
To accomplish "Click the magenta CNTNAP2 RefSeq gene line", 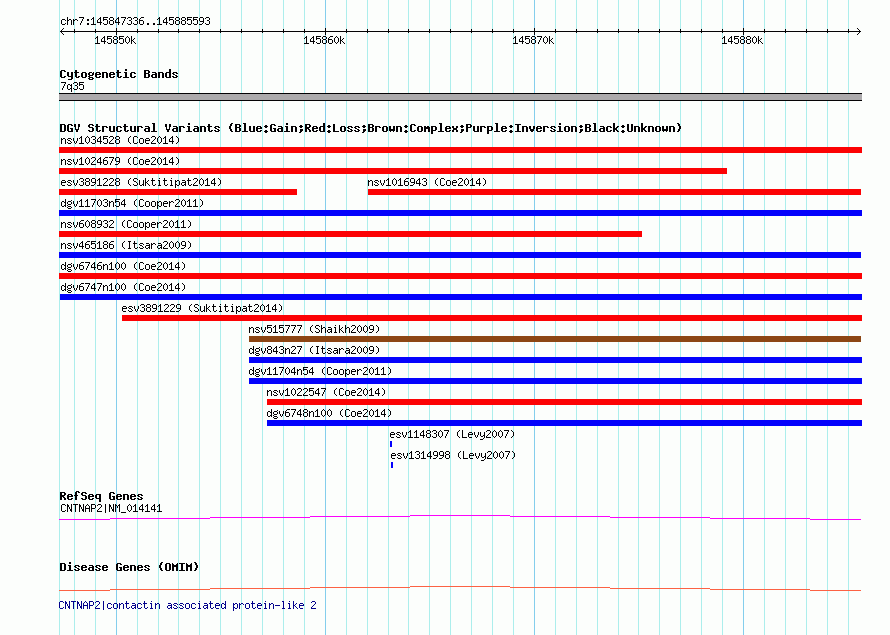I will point(460,517).
